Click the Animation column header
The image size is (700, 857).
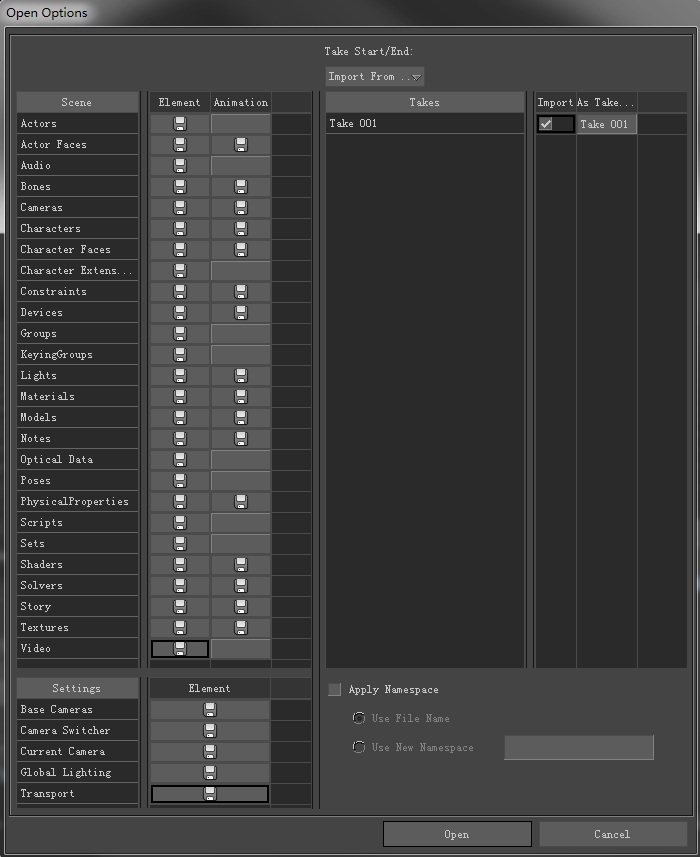[241, 102]
